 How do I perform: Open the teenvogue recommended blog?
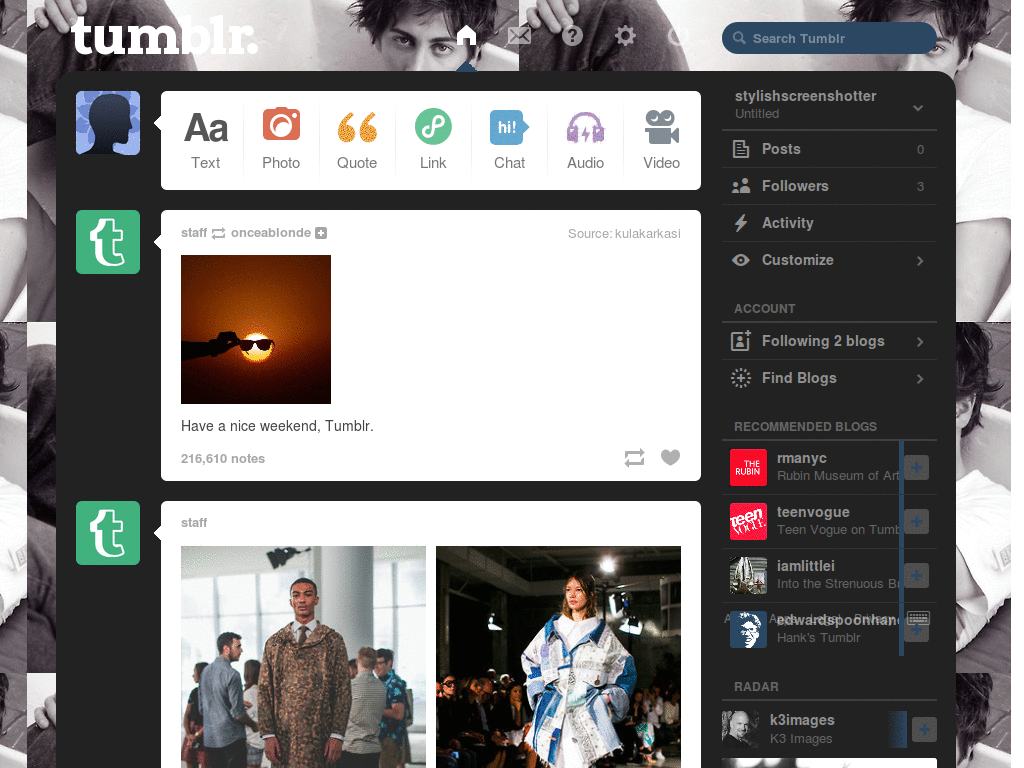pyautogui.click(x=813, y=512)
